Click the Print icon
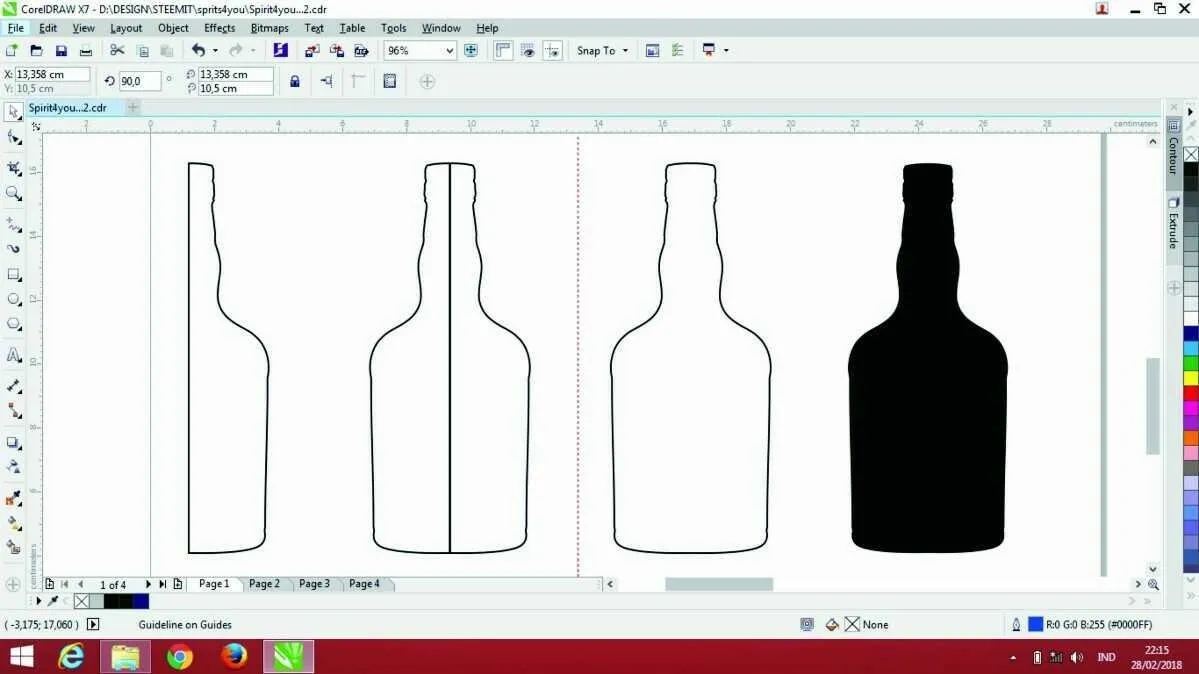 [x=86, y=50]
